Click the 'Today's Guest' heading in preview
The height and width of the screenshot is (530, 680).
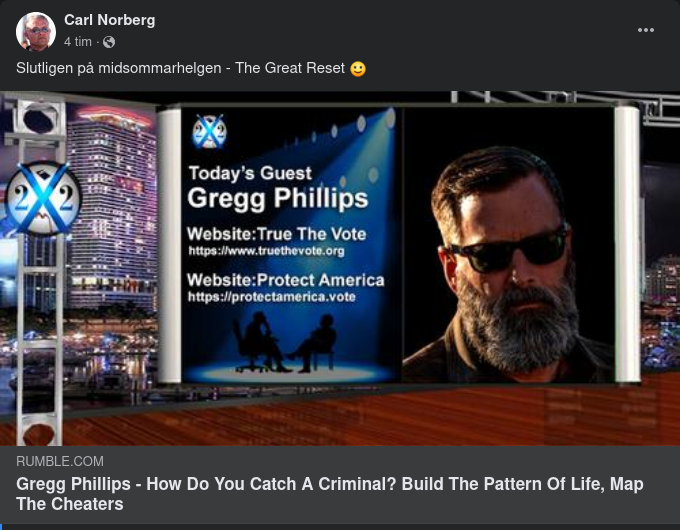tap(250, 173)
